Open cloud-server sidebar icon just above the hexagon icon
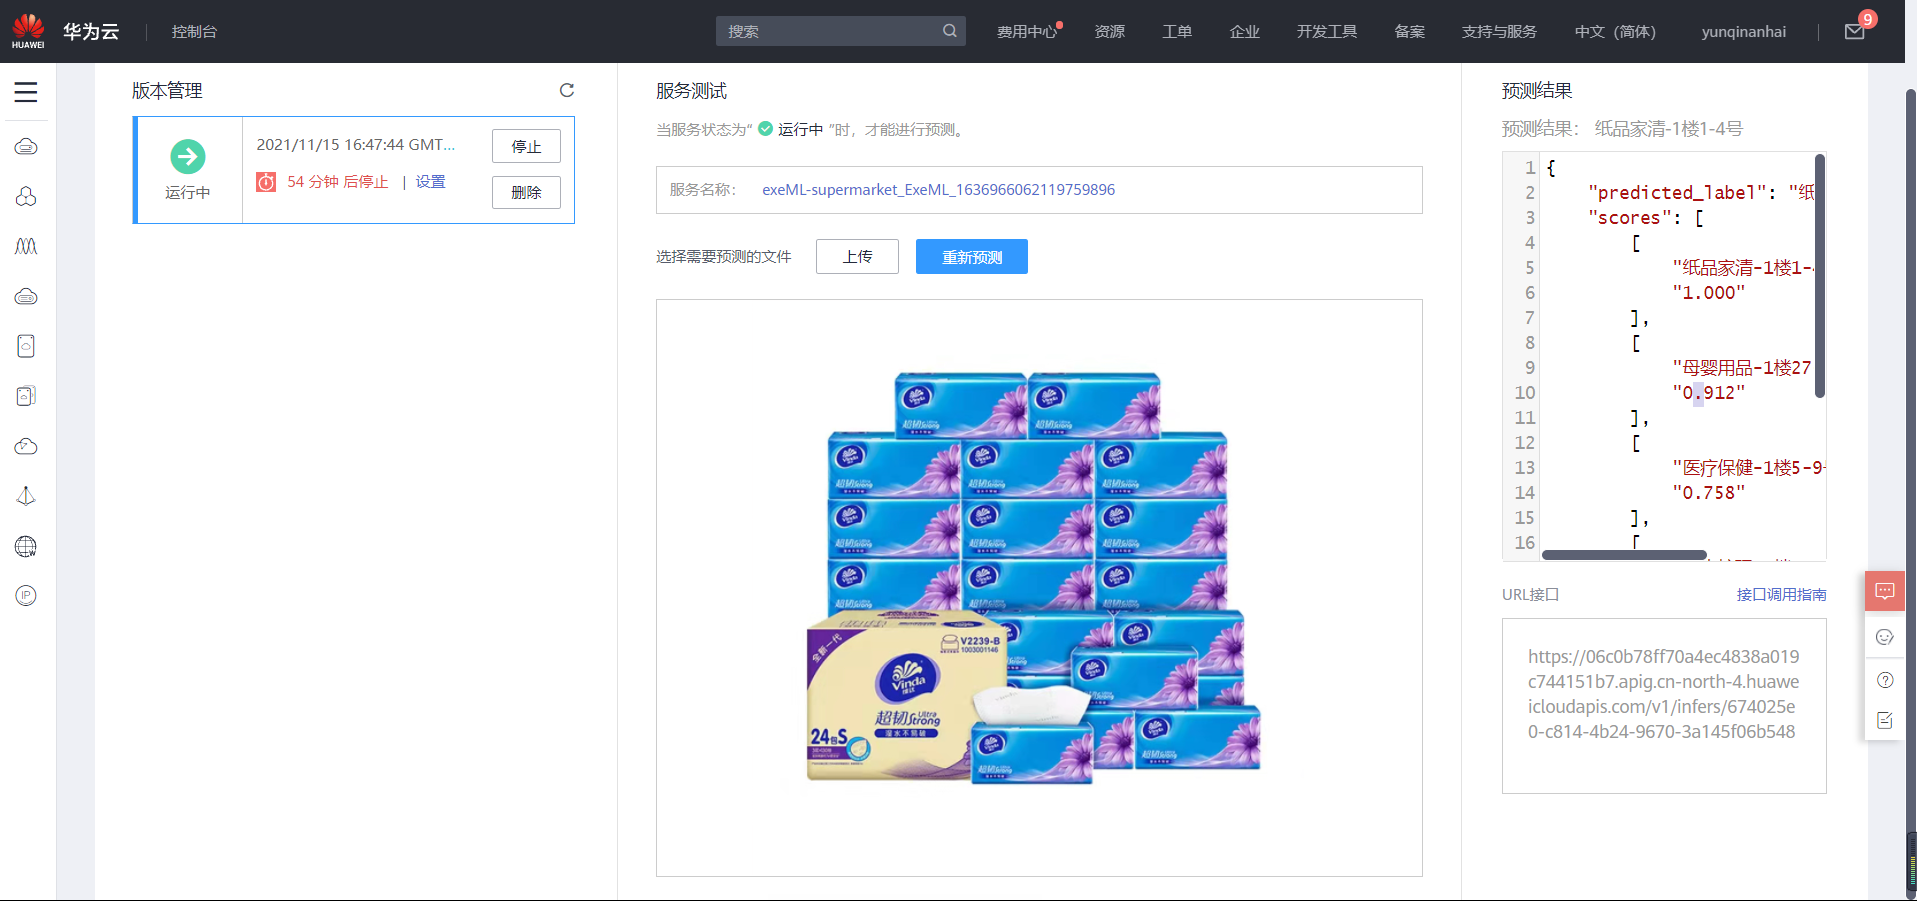The height and width of the screenshot is (901, 1917). [26, 147]
